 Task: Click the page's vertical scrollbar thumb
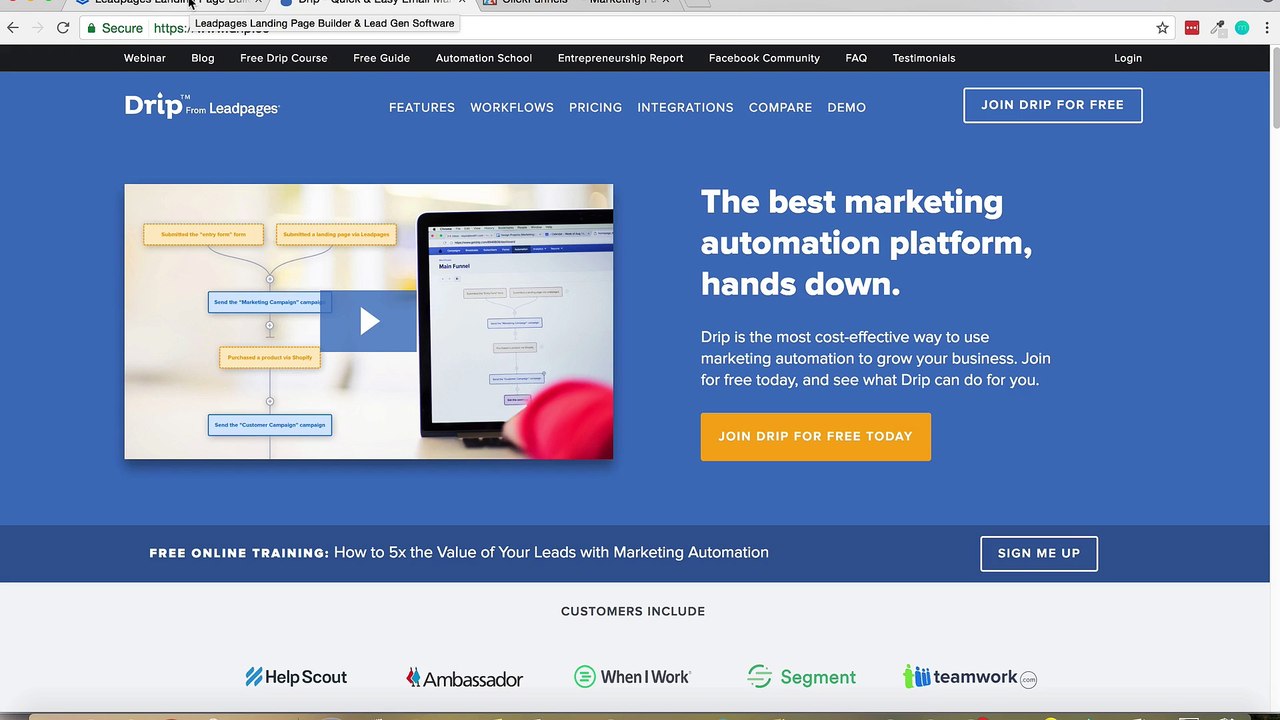(x=1275, y=87)
